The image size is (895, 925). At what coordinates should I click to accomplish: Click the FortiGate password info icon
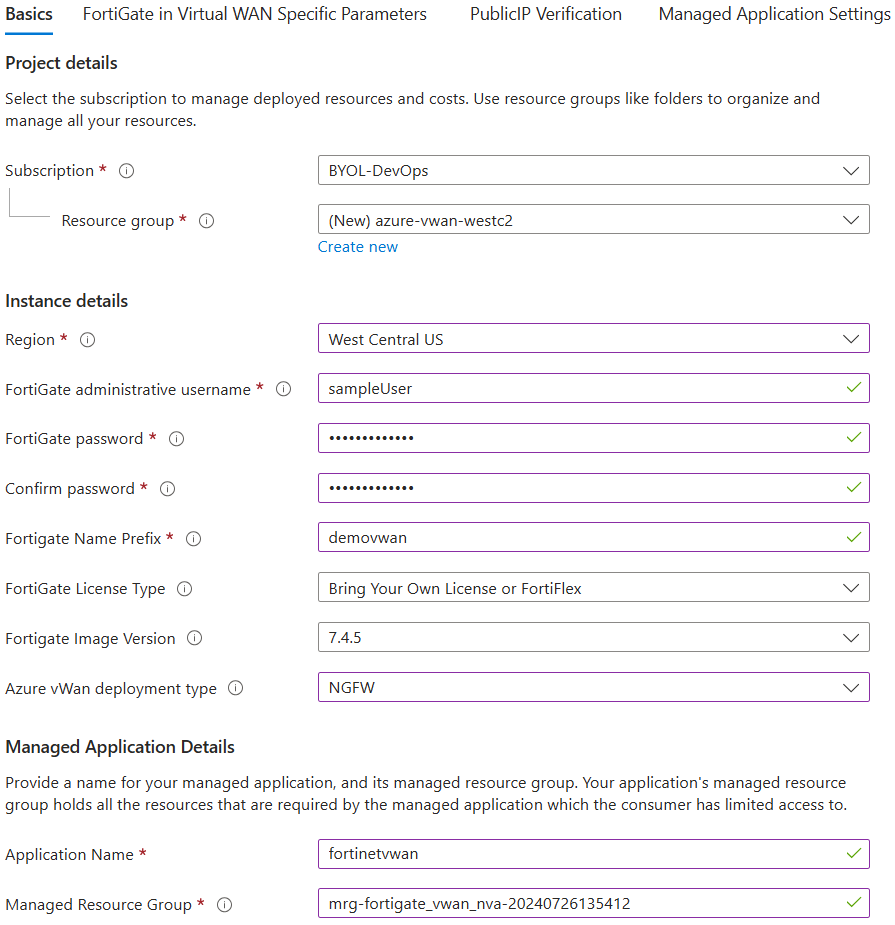[x=176, y=439]
